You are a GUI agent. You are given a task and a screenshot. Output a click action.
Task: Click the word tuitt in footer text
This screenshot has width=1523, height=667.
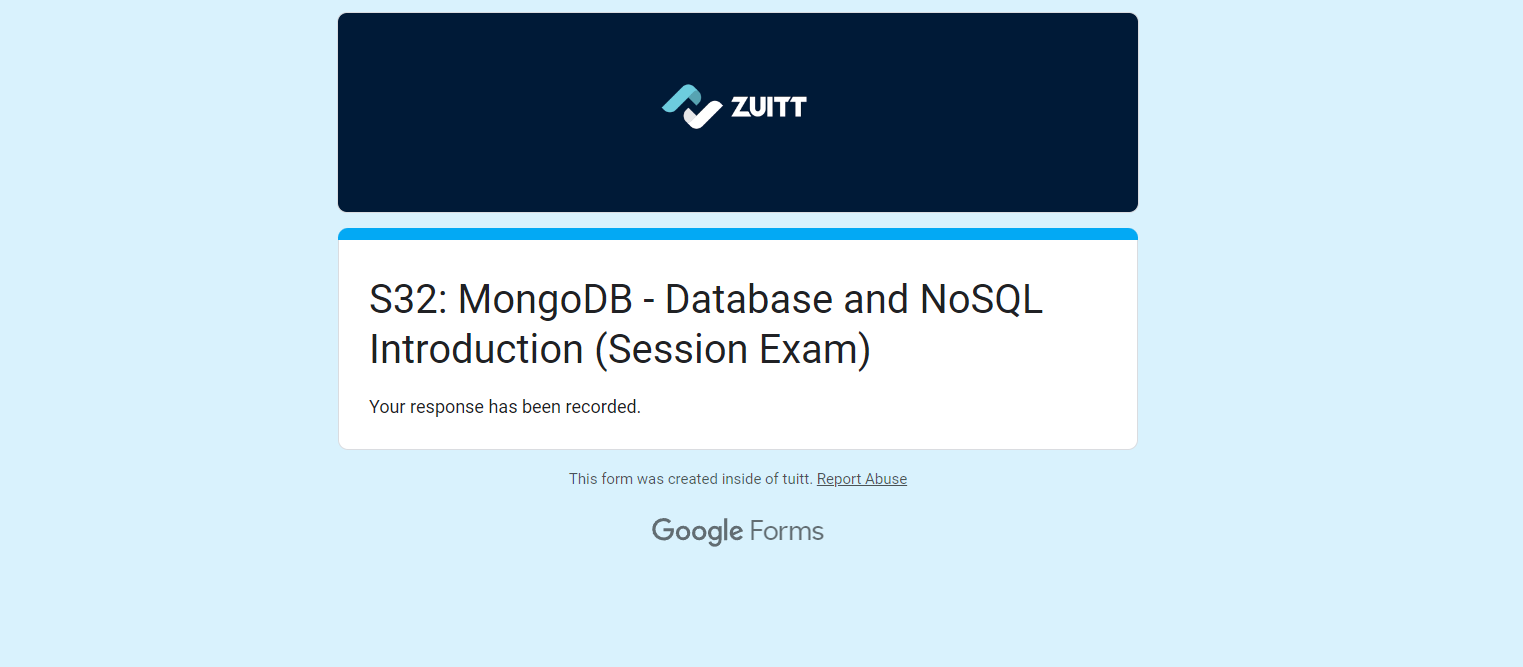point(796,479)
